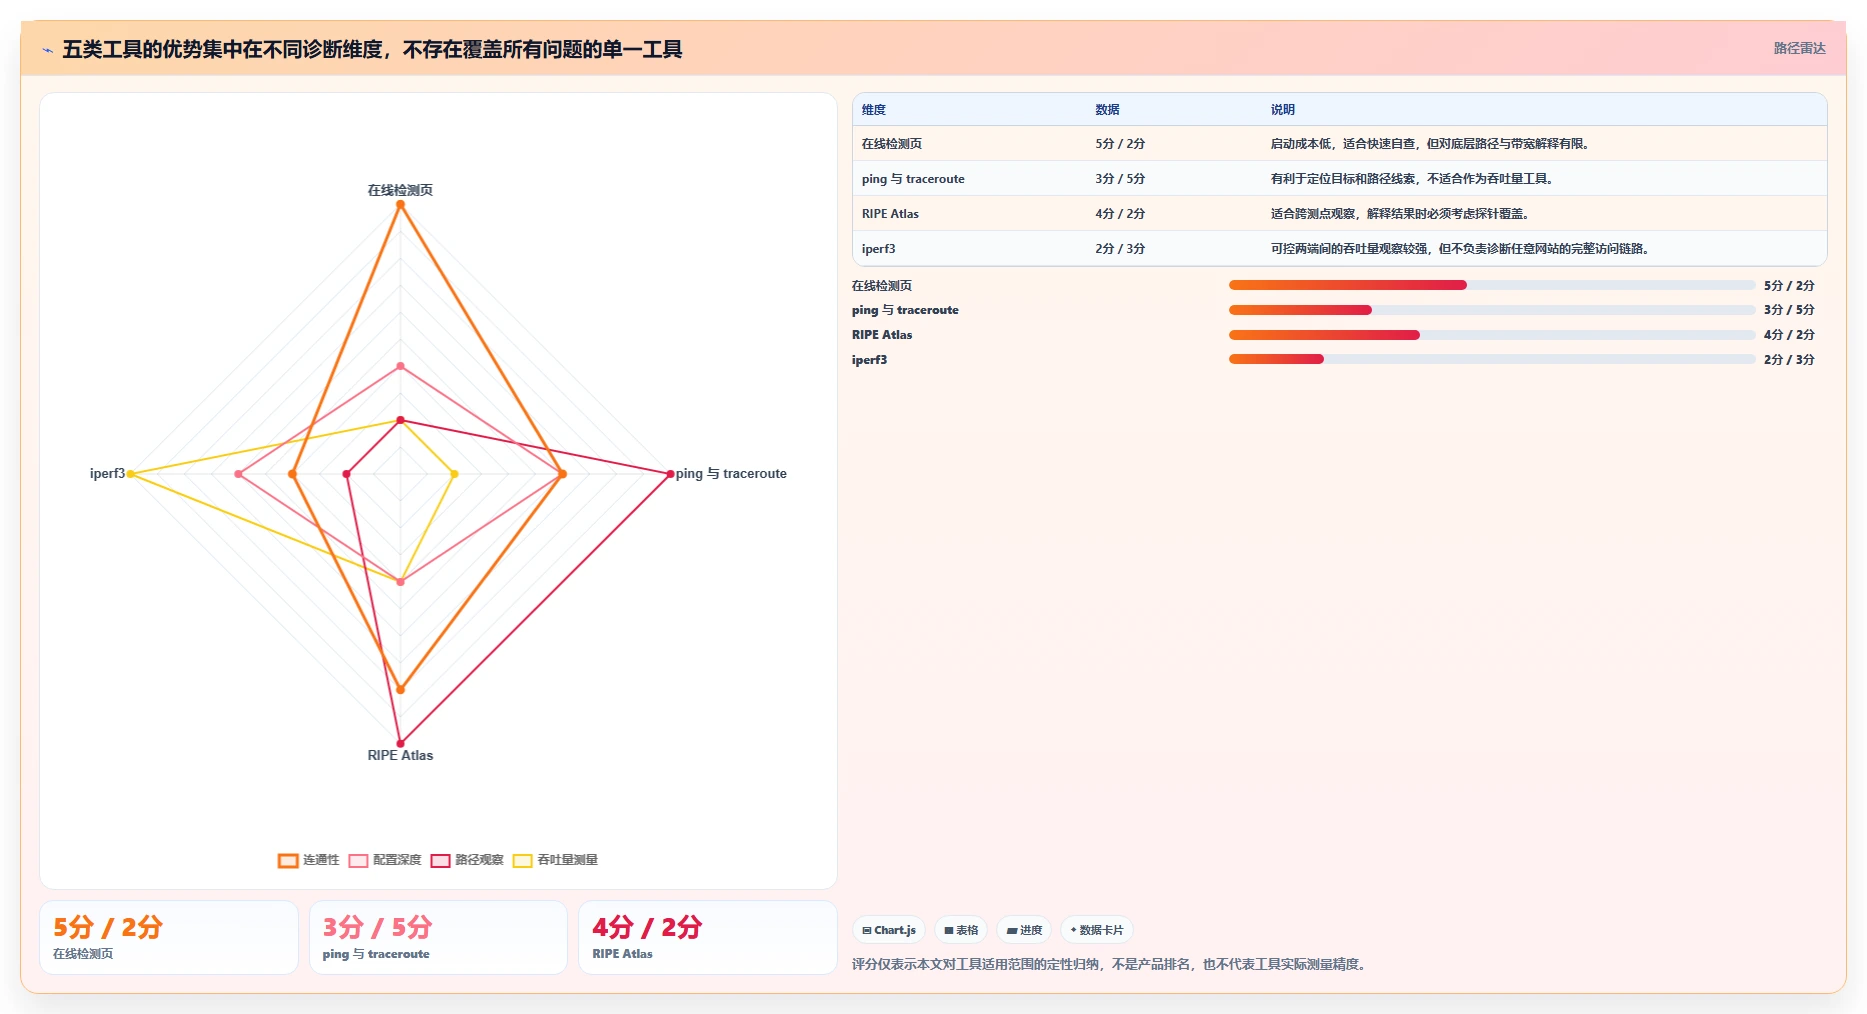
Task: Open the 4分 / 2分 RIPE Atlas stat card
Action: [x=708, y=937]
